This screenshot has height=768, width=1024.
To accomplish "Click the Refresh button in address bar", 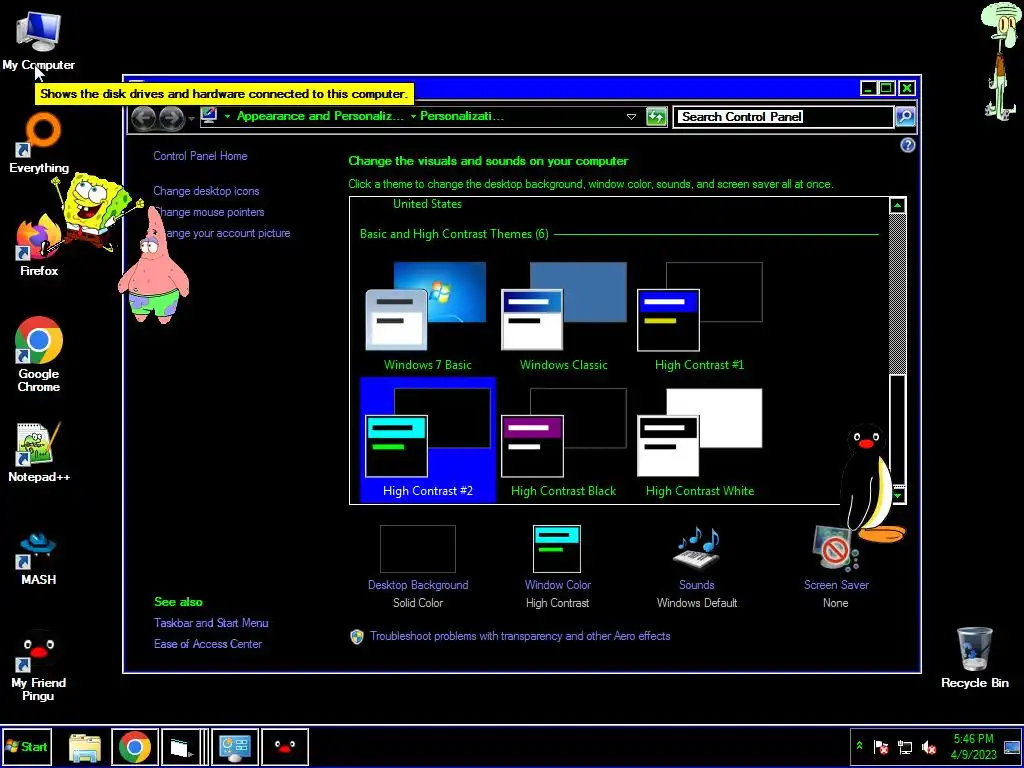I will pos(656,117).
